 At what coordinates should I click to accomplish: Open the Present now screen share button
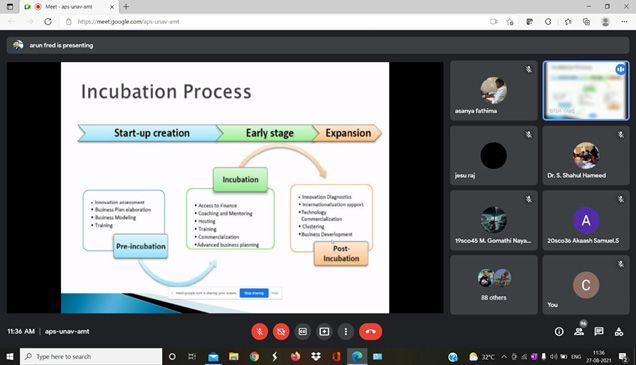(324, 332)
